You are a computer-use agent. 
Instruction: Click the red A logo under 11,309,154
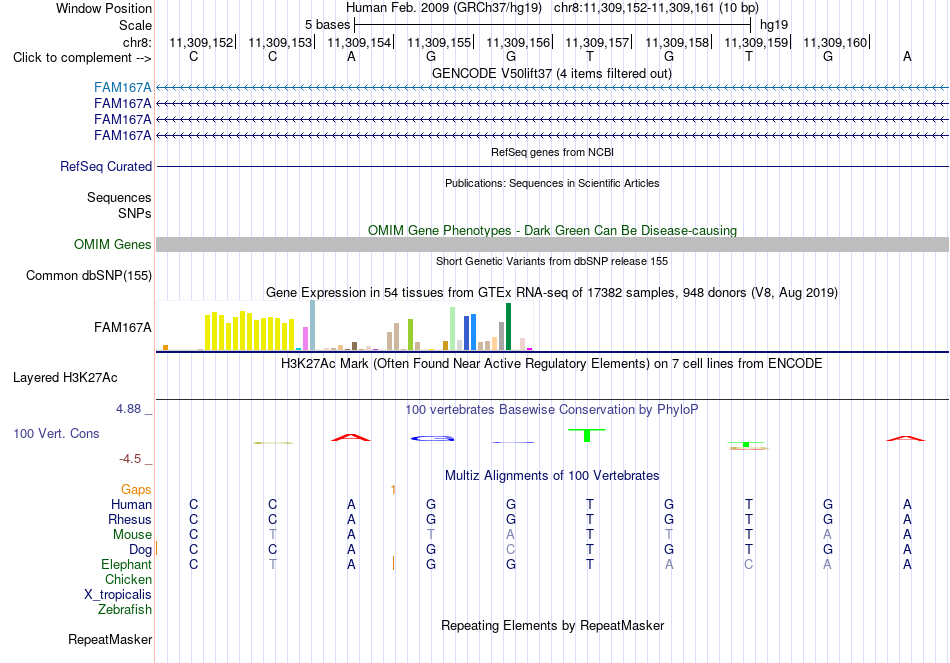pyautogui.click(x=351, y=438)
